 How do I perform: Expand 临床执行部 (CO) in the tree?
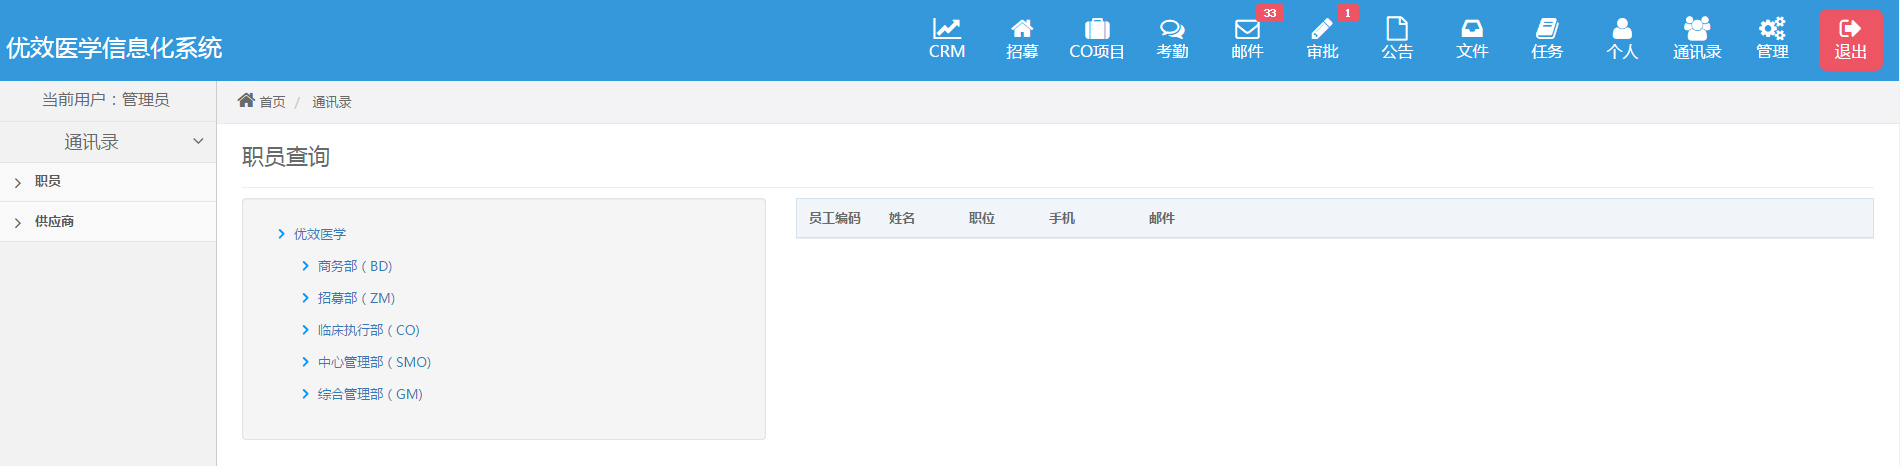click(x=306, y=330)
